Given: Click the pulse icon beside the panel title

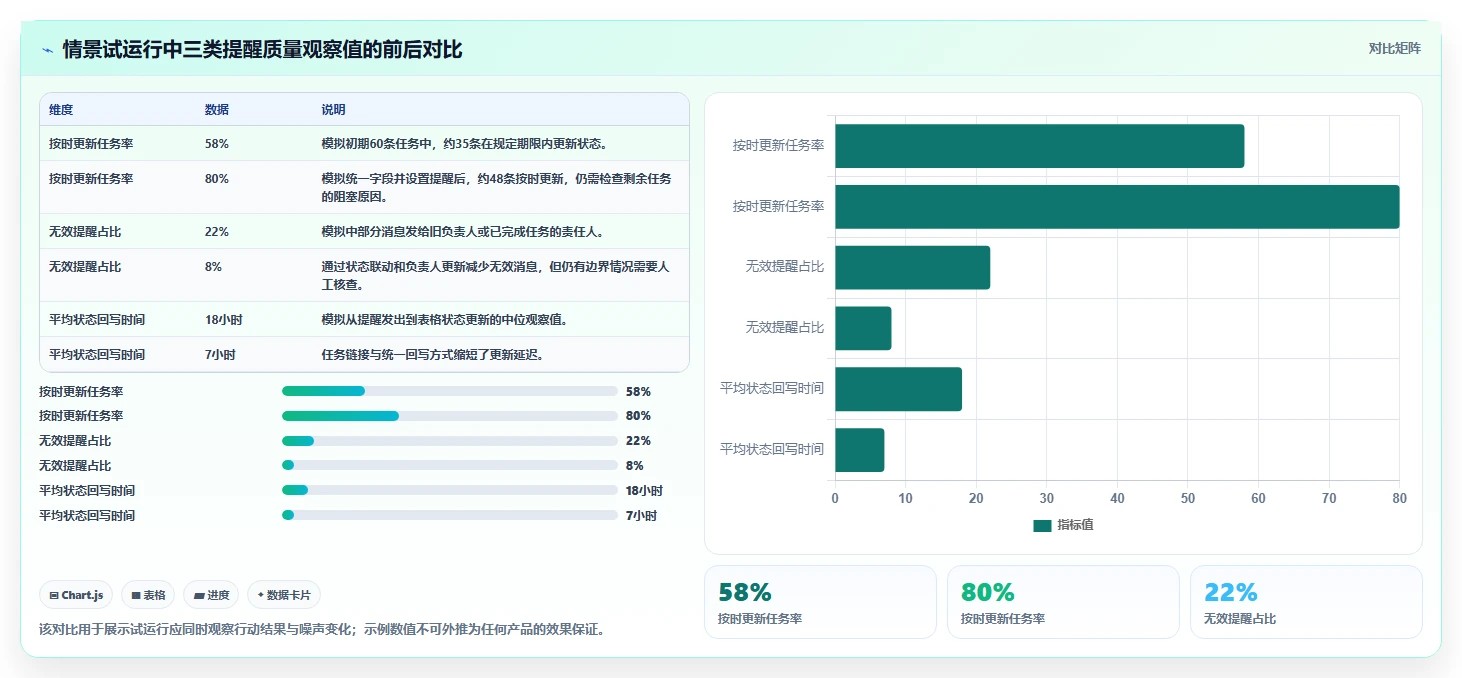Looking at the screenshot, I should click(x=48, y=50).
